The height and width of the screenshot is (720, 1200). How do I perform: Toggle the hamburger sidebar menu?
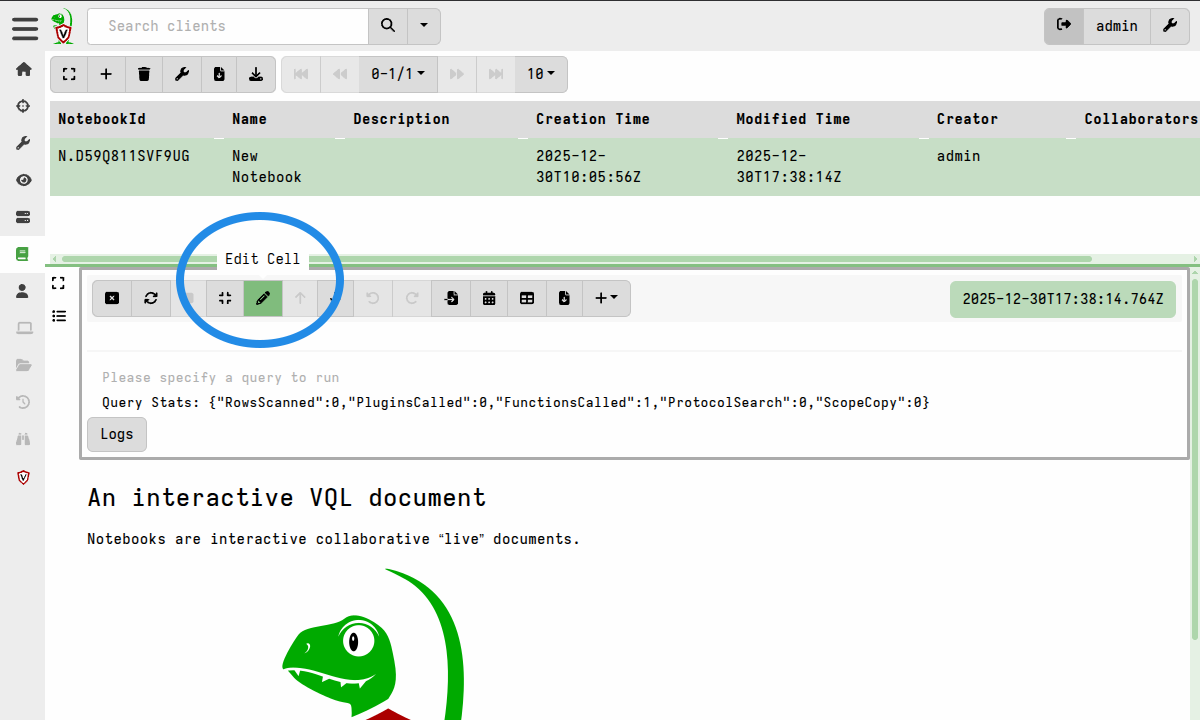(25, 28)
